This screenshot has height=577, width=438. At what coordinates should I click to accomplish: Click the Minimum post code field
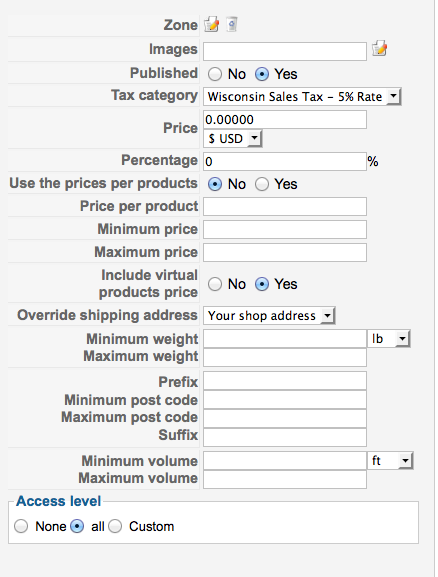[285, 400]
